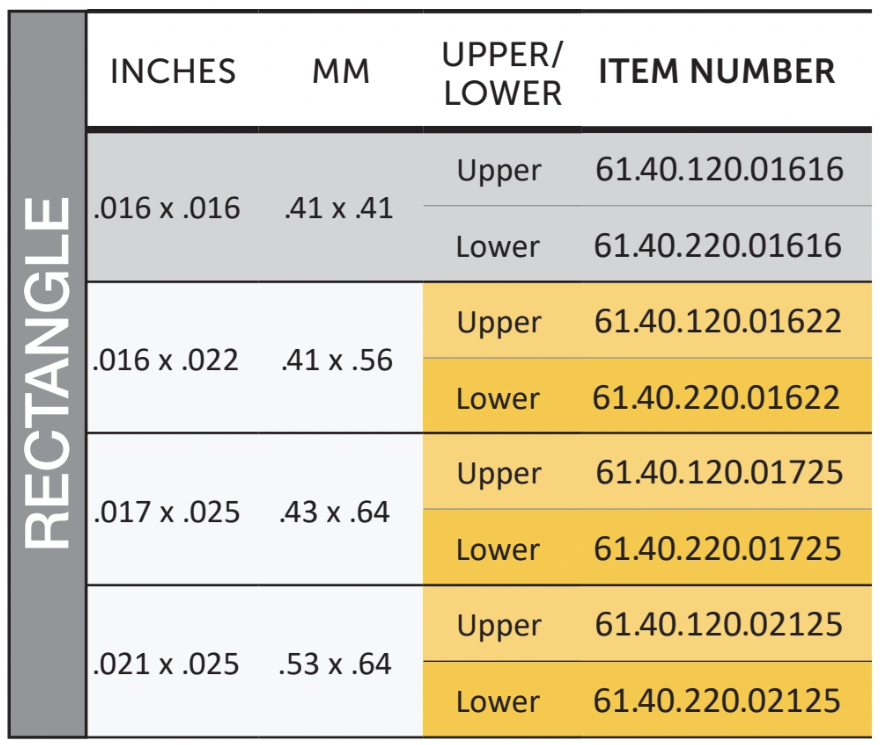The image size is (880, 745).
Task: Click item number 61.40.120.01616
Action: (719, 169)
